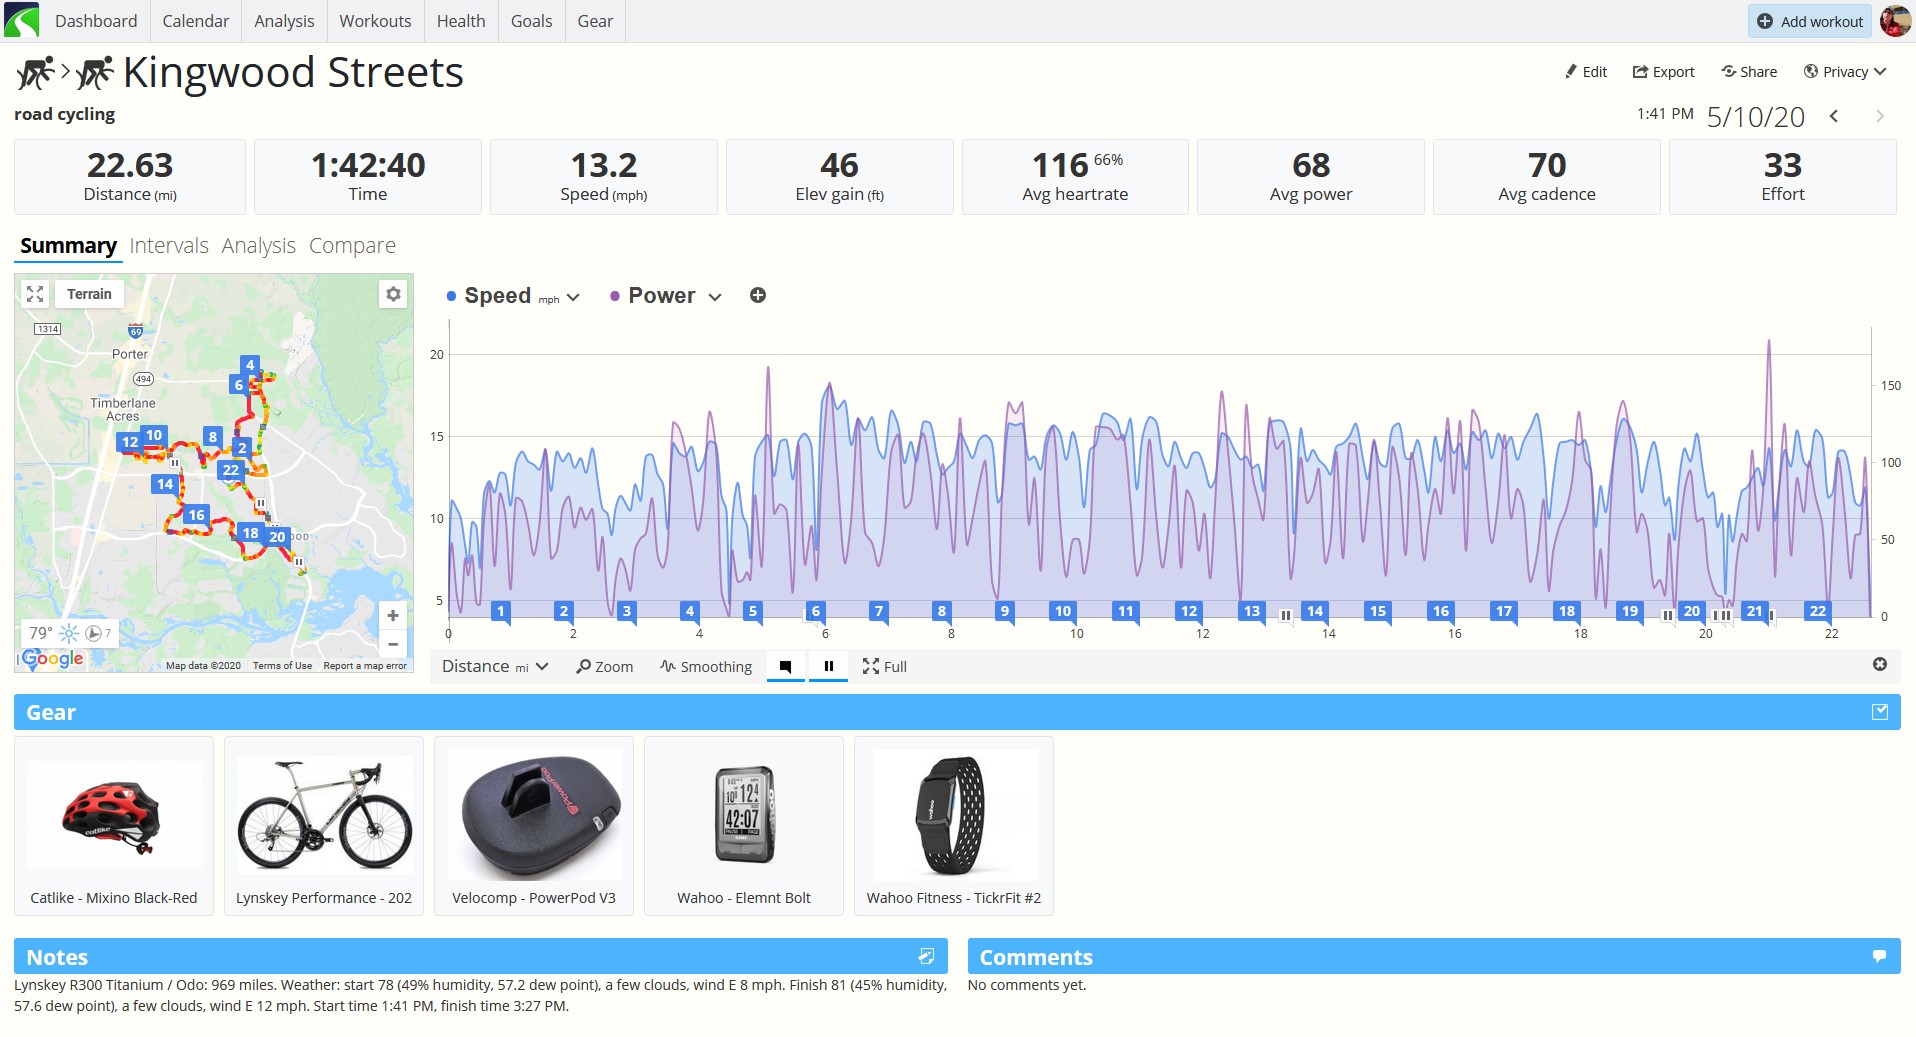Viewport: 1916px width, 1037px height.
Task: Click the Add workout button
Action: click(x=1810, y=21)
